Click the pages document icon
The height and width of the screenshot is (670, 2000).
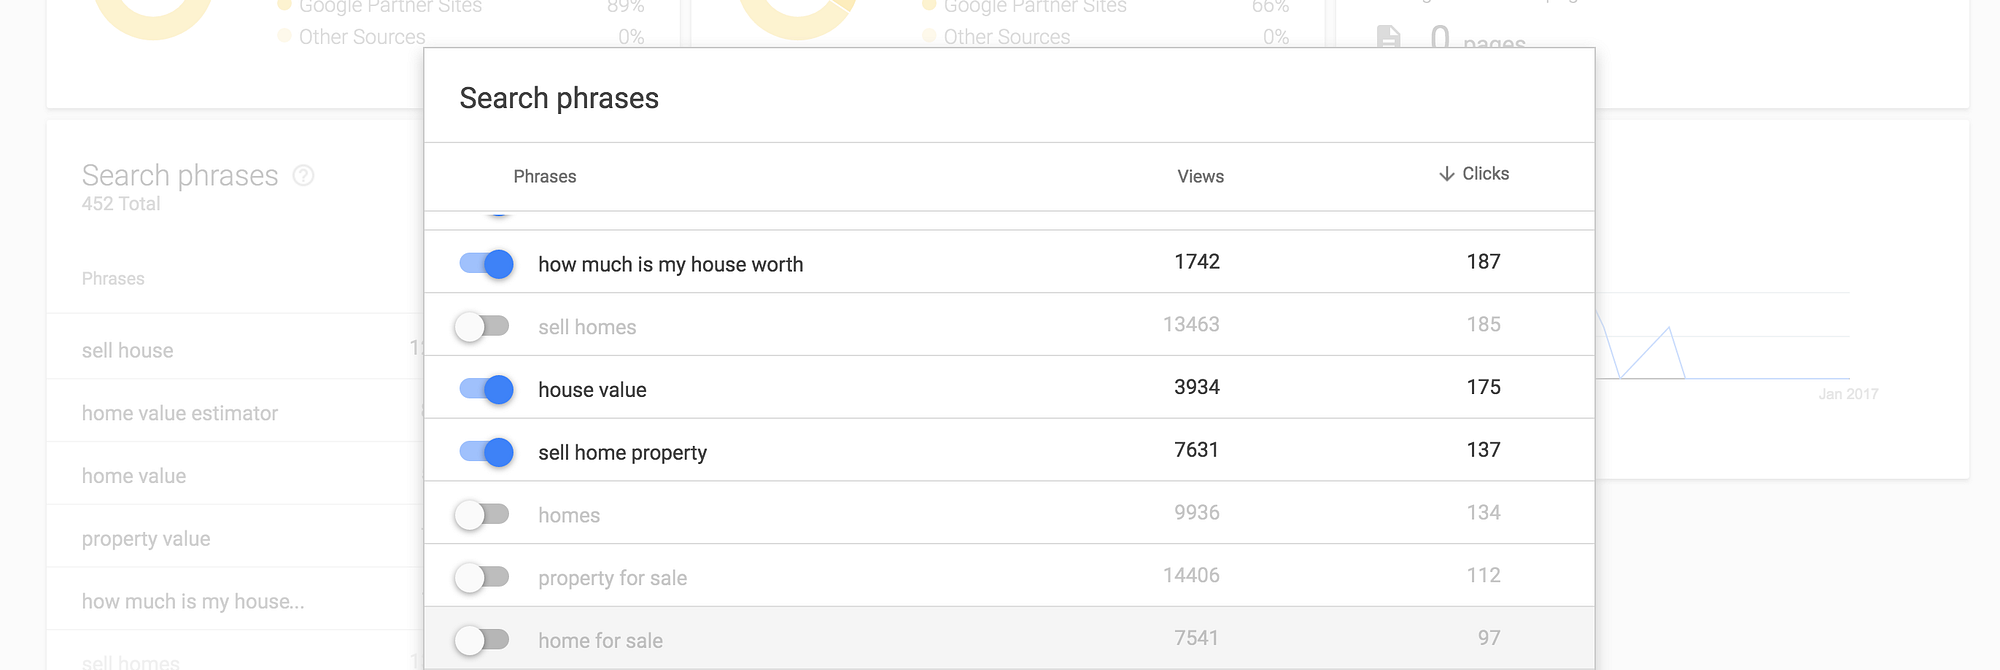click(1388, 38)
